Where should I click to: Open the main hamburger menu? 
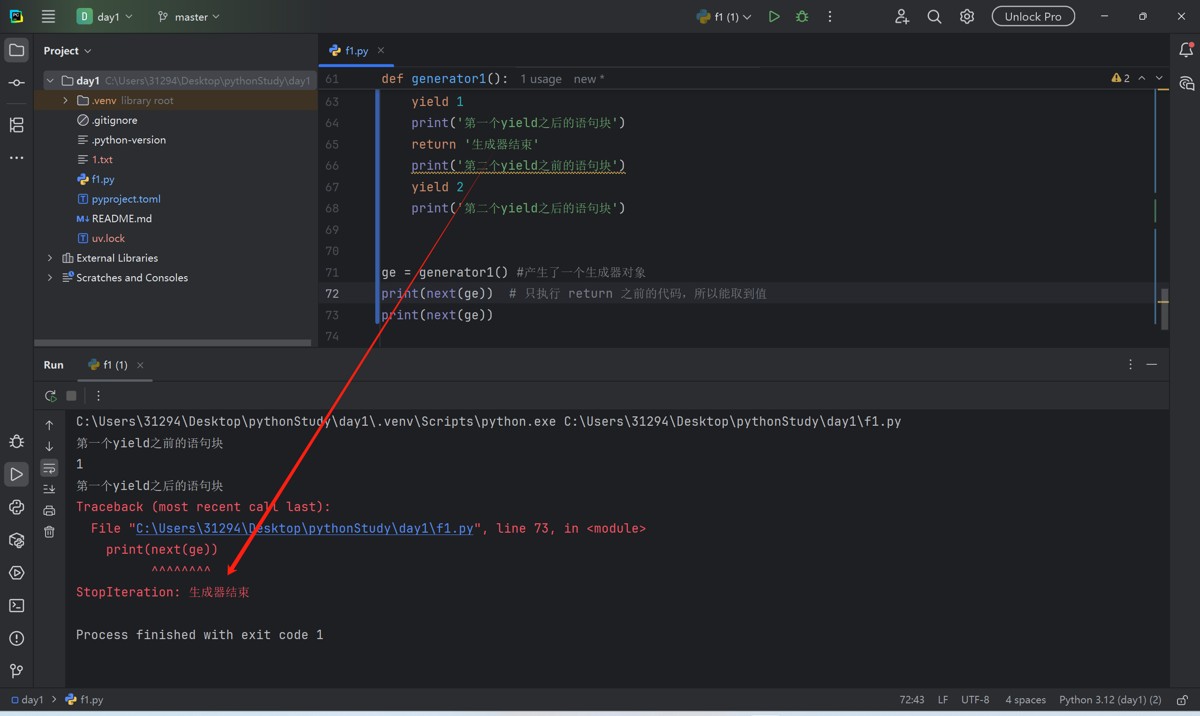click(48, 17)
